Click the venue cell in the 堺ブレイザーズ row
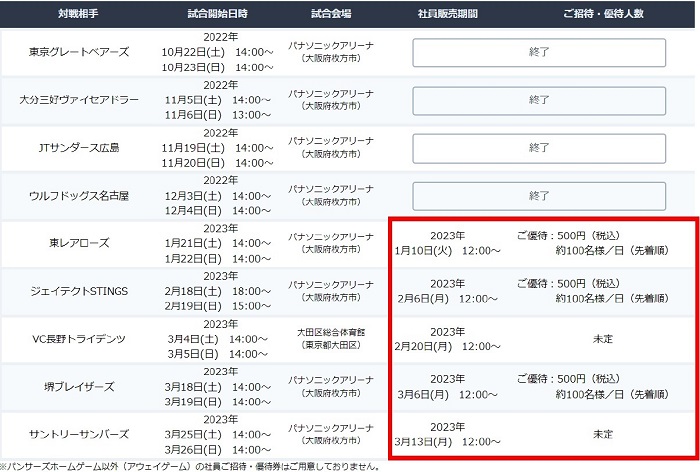 [331, 387]
